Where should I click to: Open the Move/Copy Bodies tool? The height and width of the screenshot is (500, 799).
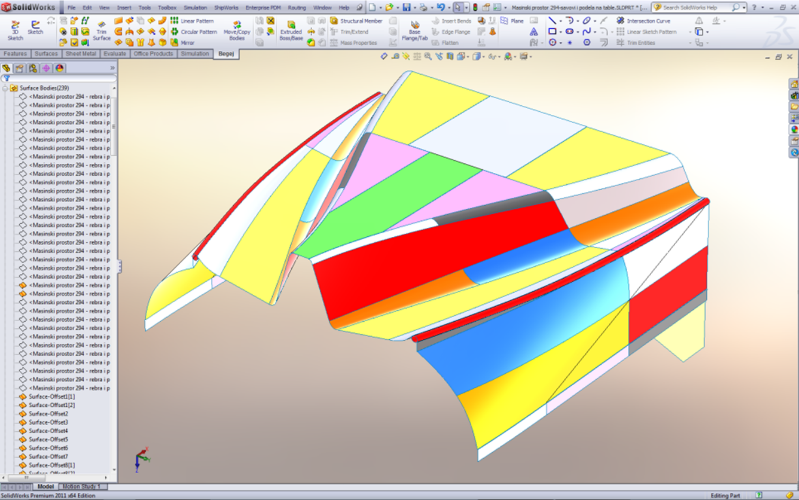click(x=236, y=32)
